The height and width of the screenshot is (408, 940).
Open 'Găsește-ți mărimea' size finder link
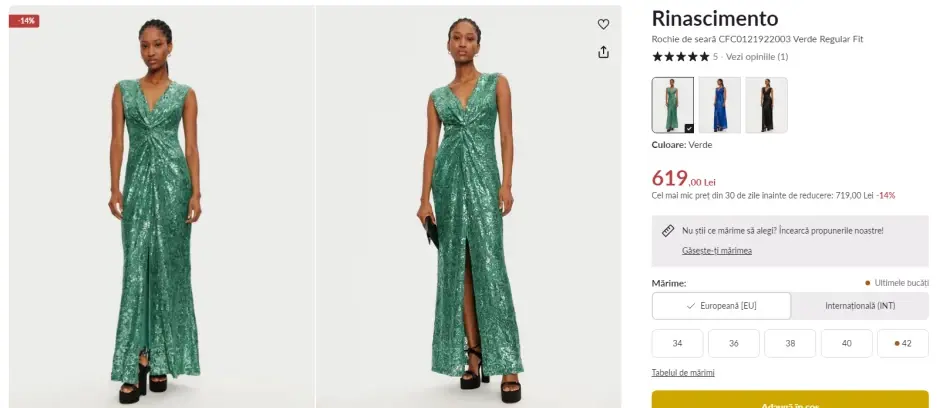click(716, 250)
